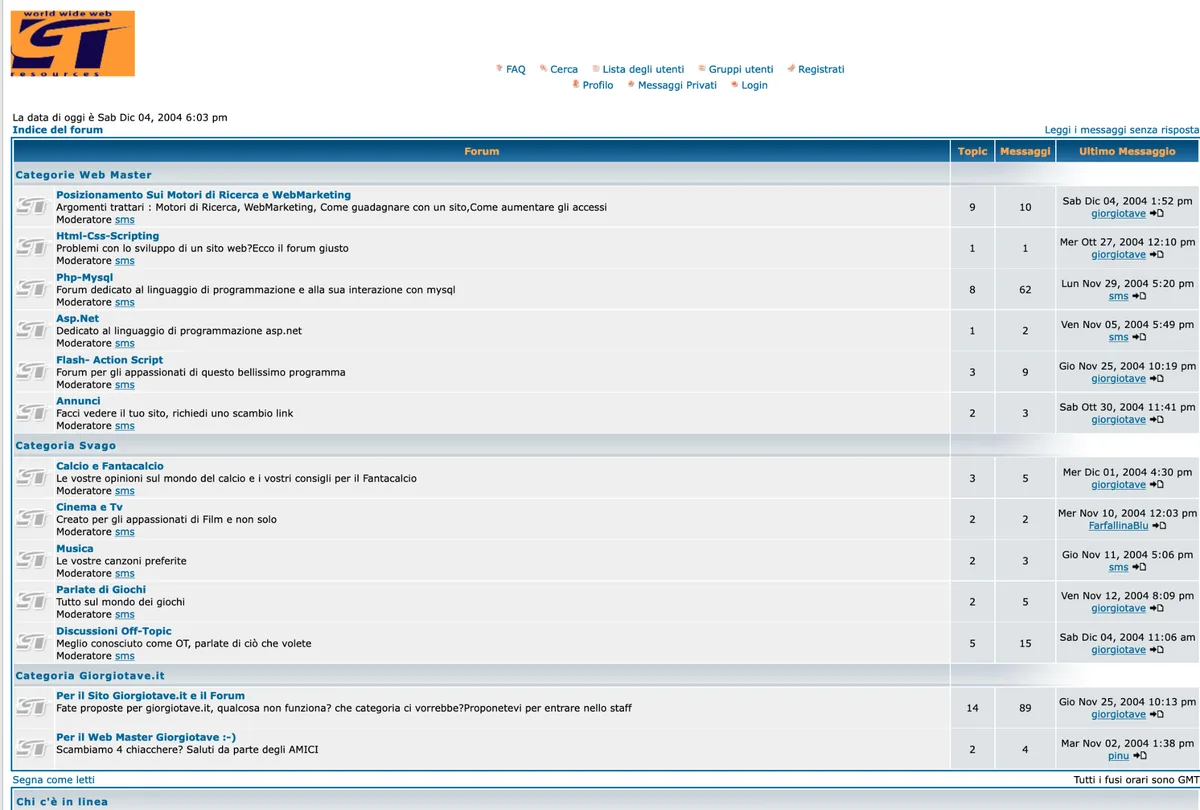This screenshot has width=1200, height=810.
Task: Open Categoria Svago category
Action: [66, 446]
